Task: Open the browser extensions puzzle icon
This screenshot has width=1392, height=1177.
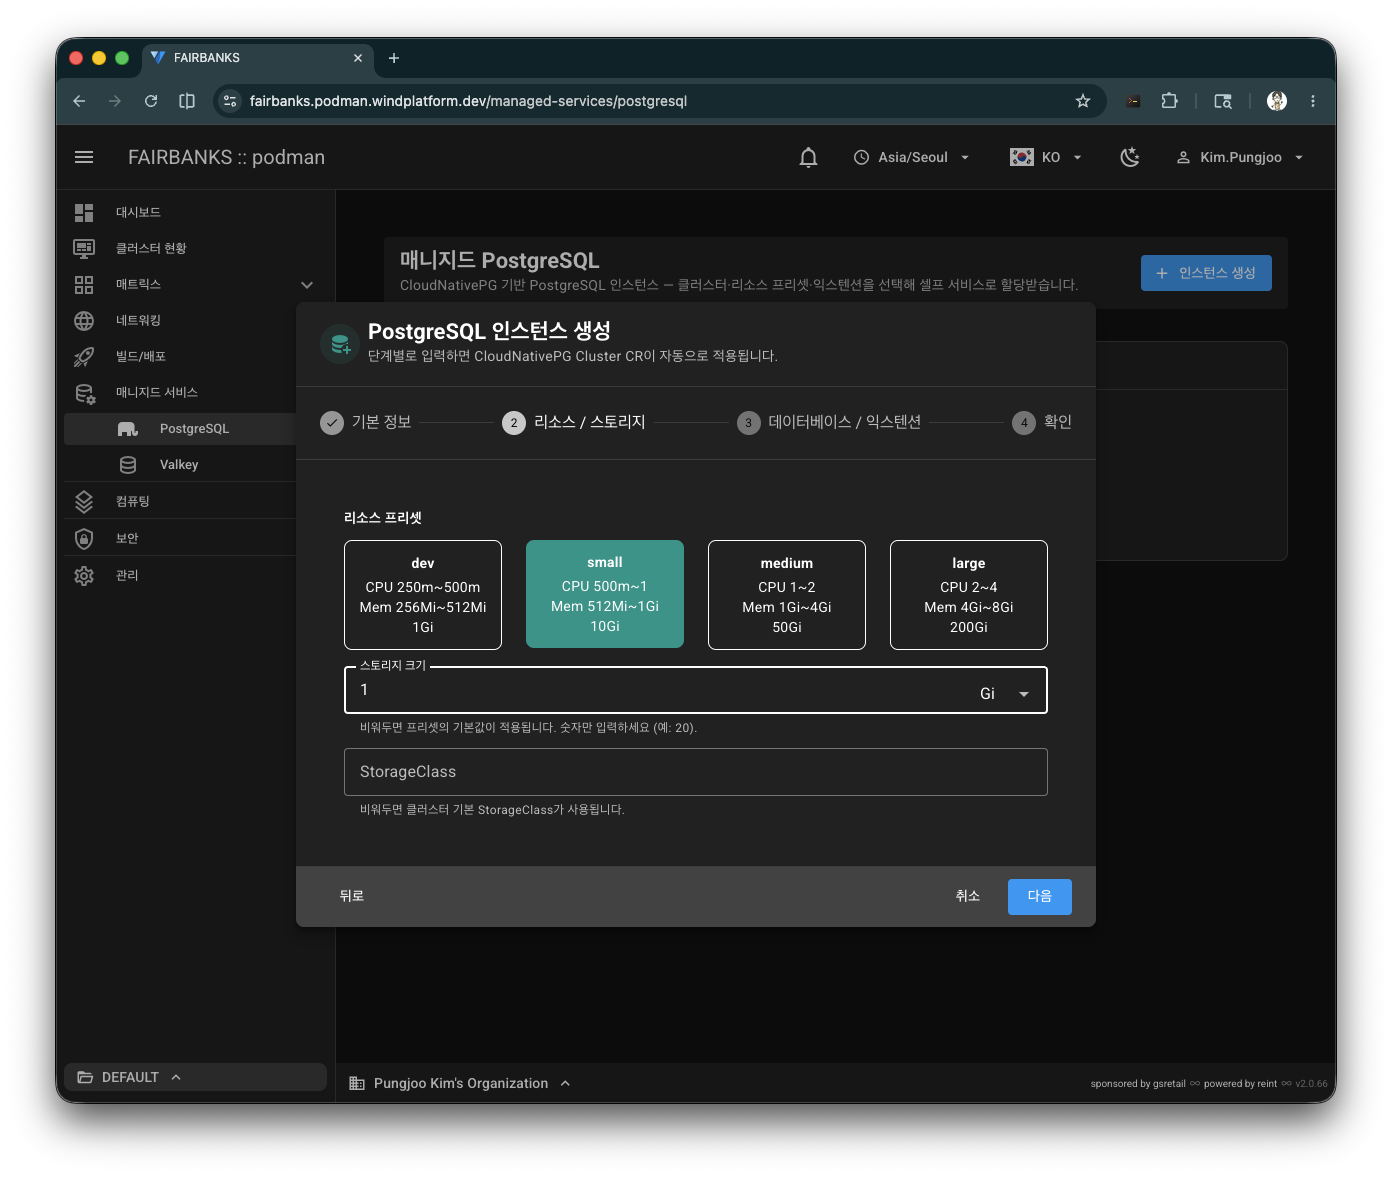Action: (x=1169, y=101)
